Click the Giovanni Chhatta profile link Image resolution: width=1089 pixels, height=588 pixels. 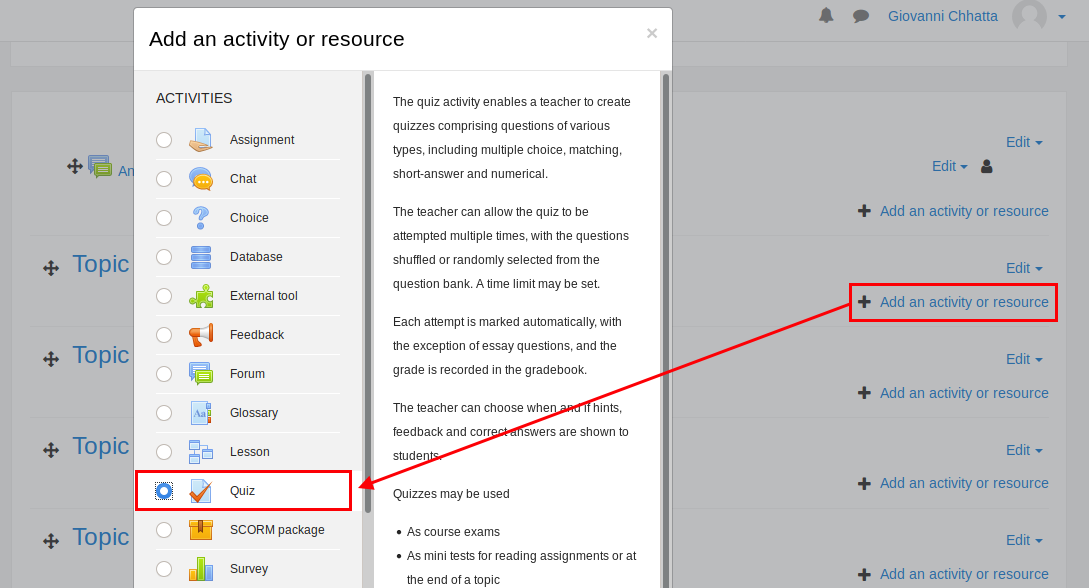pos(942,16)
